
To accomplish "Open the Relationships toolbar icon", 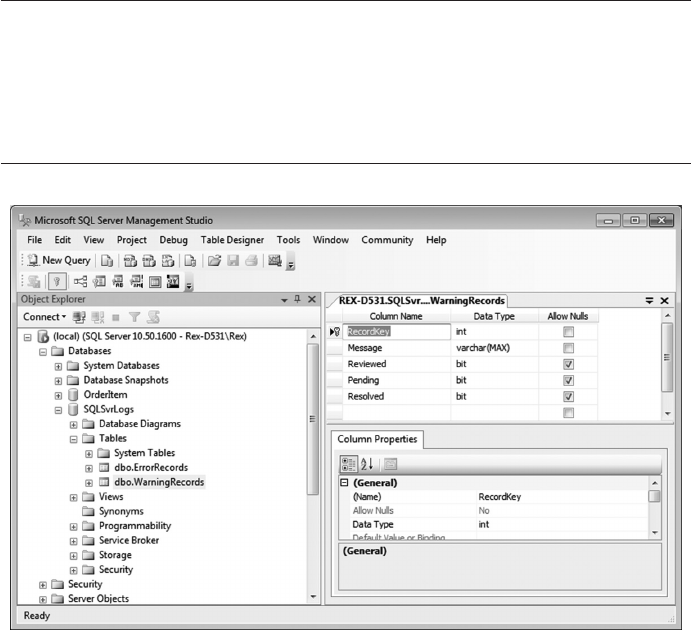I will (80, 282).
